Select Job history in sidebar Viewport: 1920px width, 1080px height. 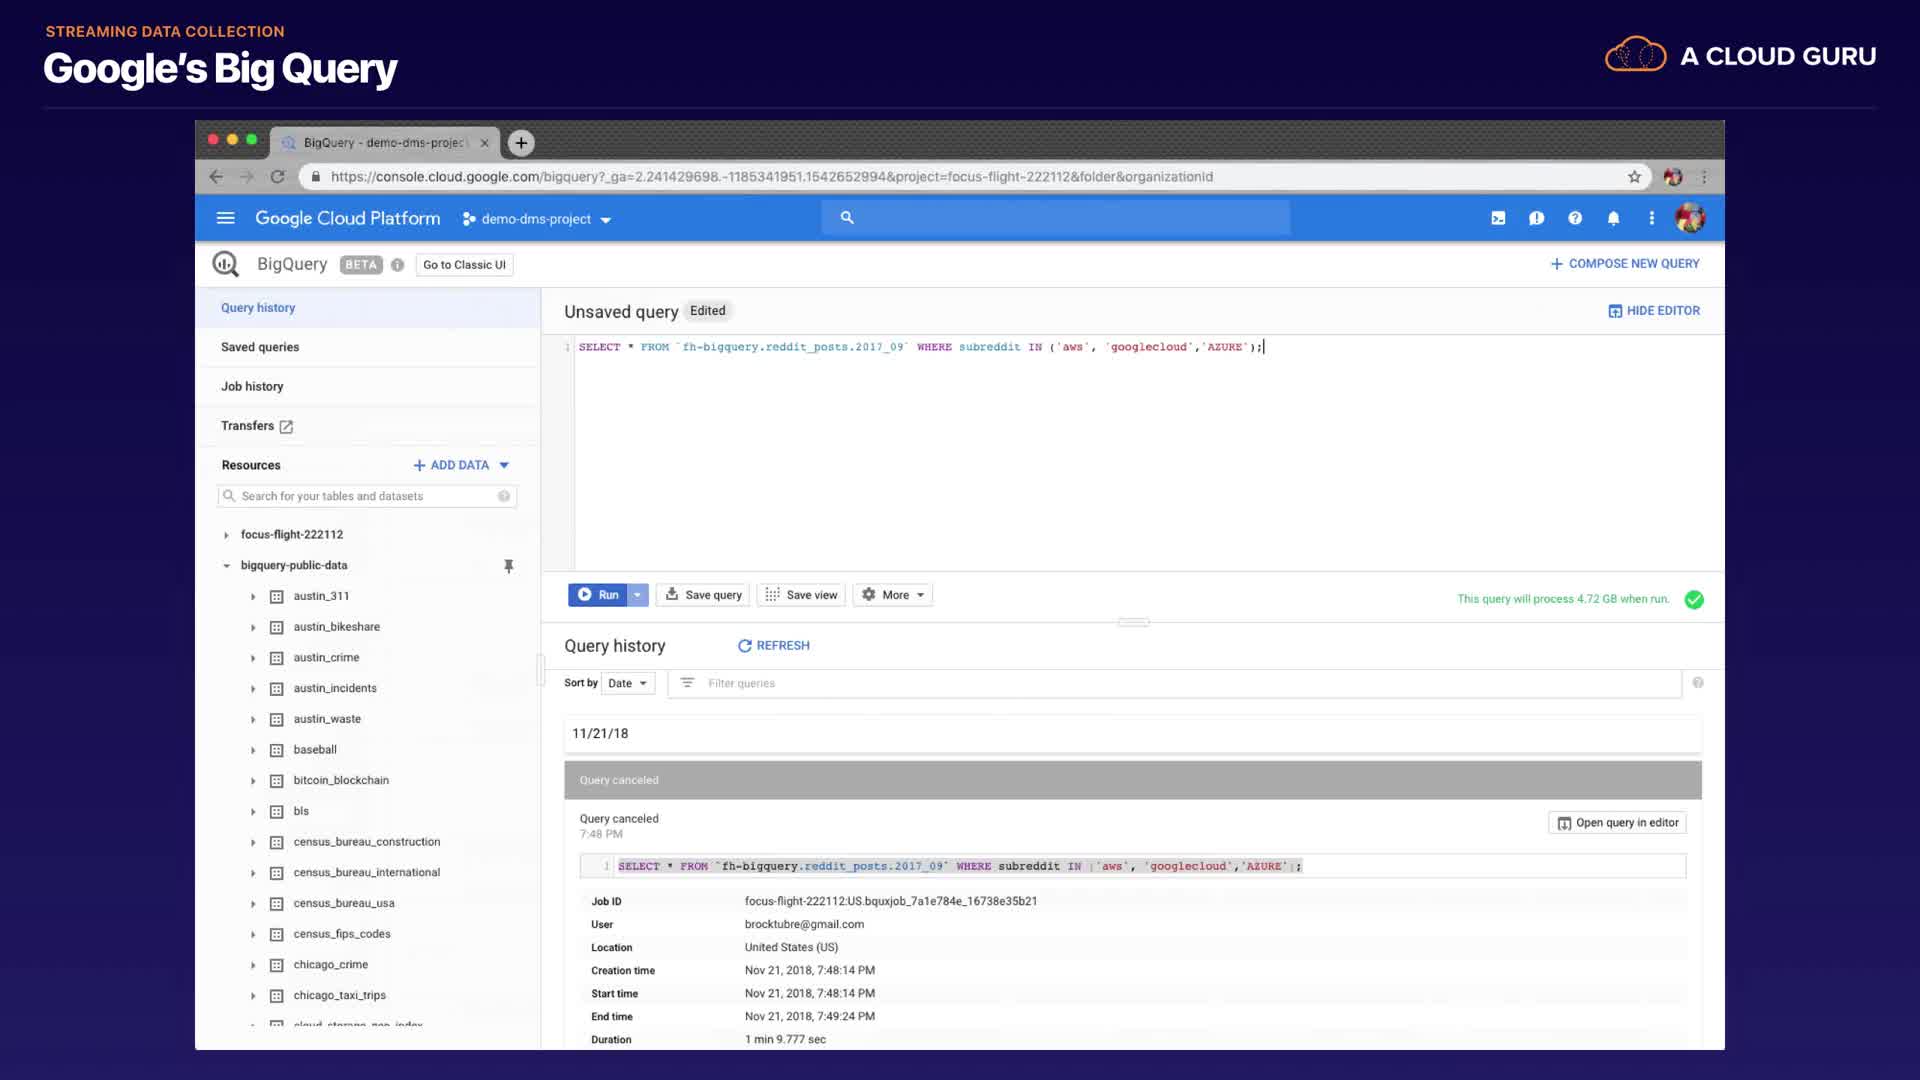click(x=252, y=386)
